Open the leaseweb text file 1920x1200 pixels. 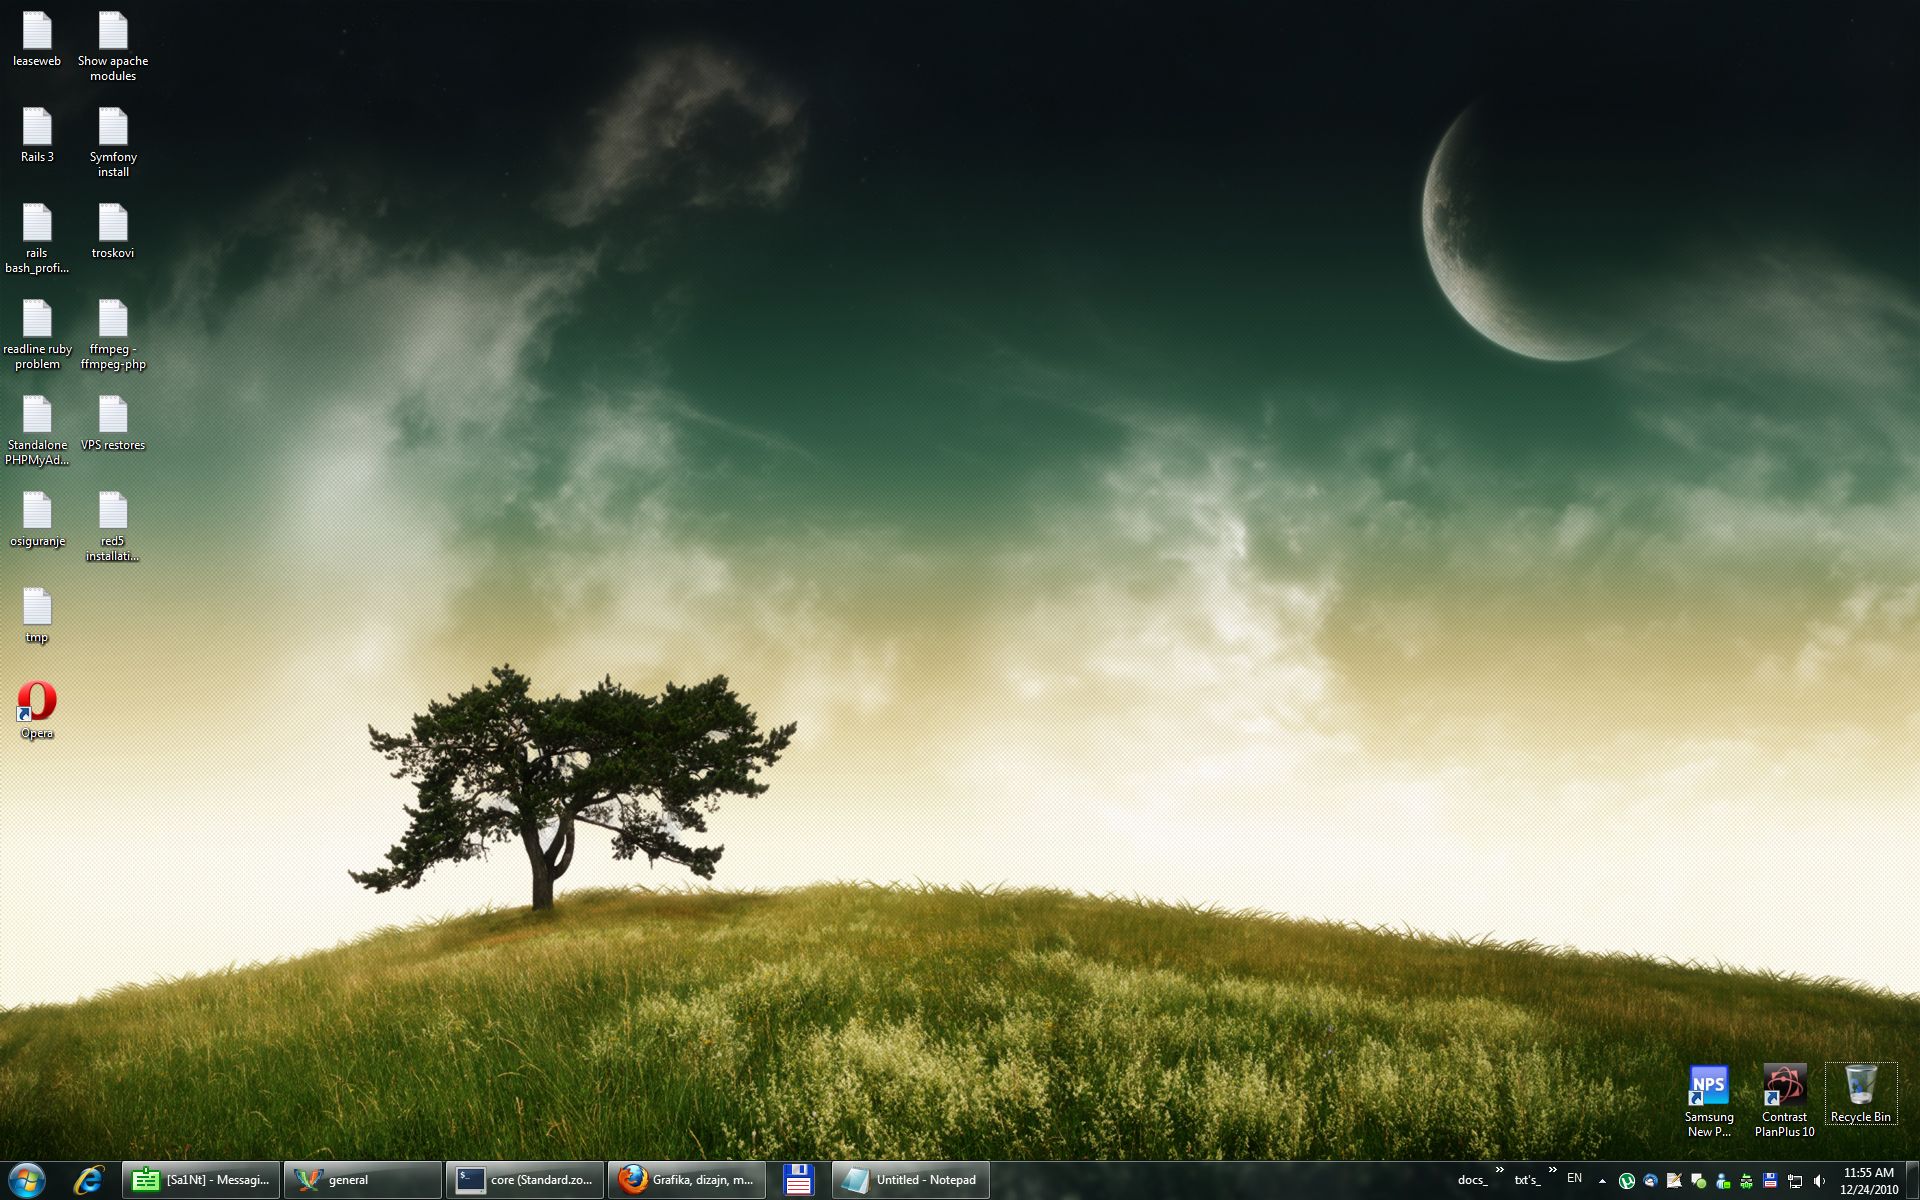tap(37, 40)
